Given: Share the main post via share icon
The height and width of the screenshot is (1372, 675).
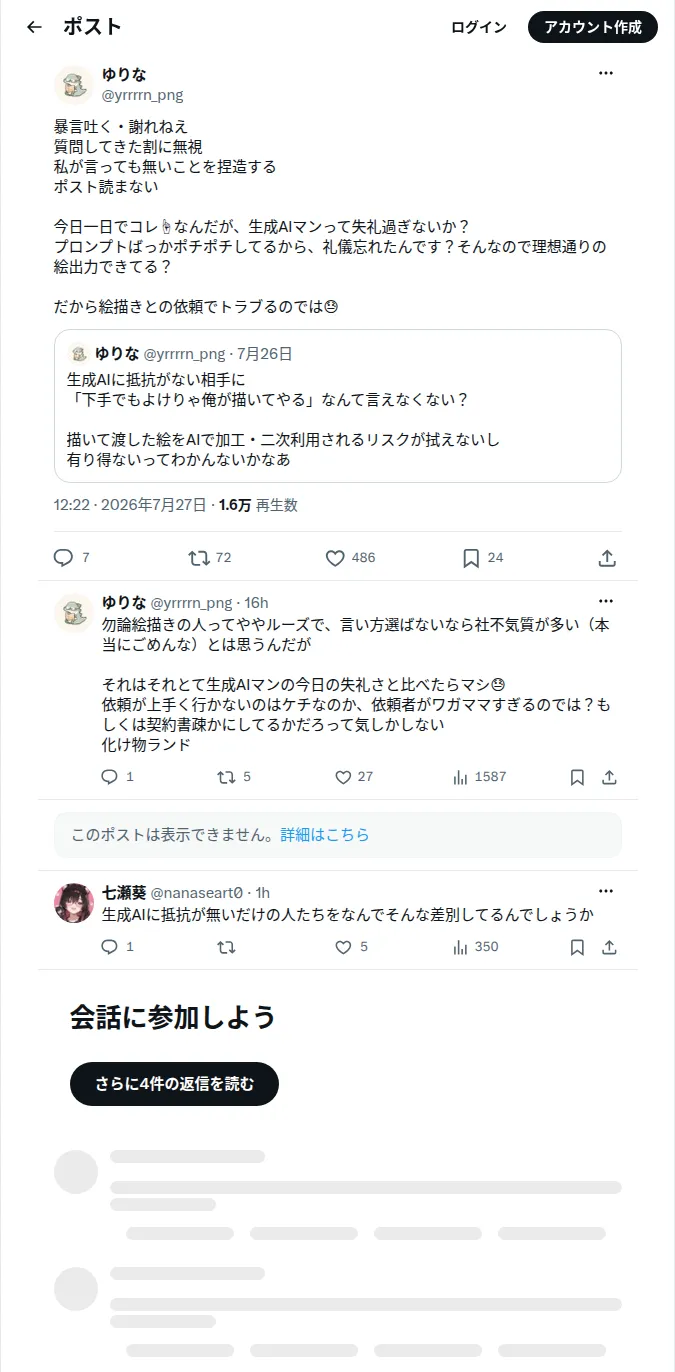Looking at the screenshot, I should tap(607, 558).
